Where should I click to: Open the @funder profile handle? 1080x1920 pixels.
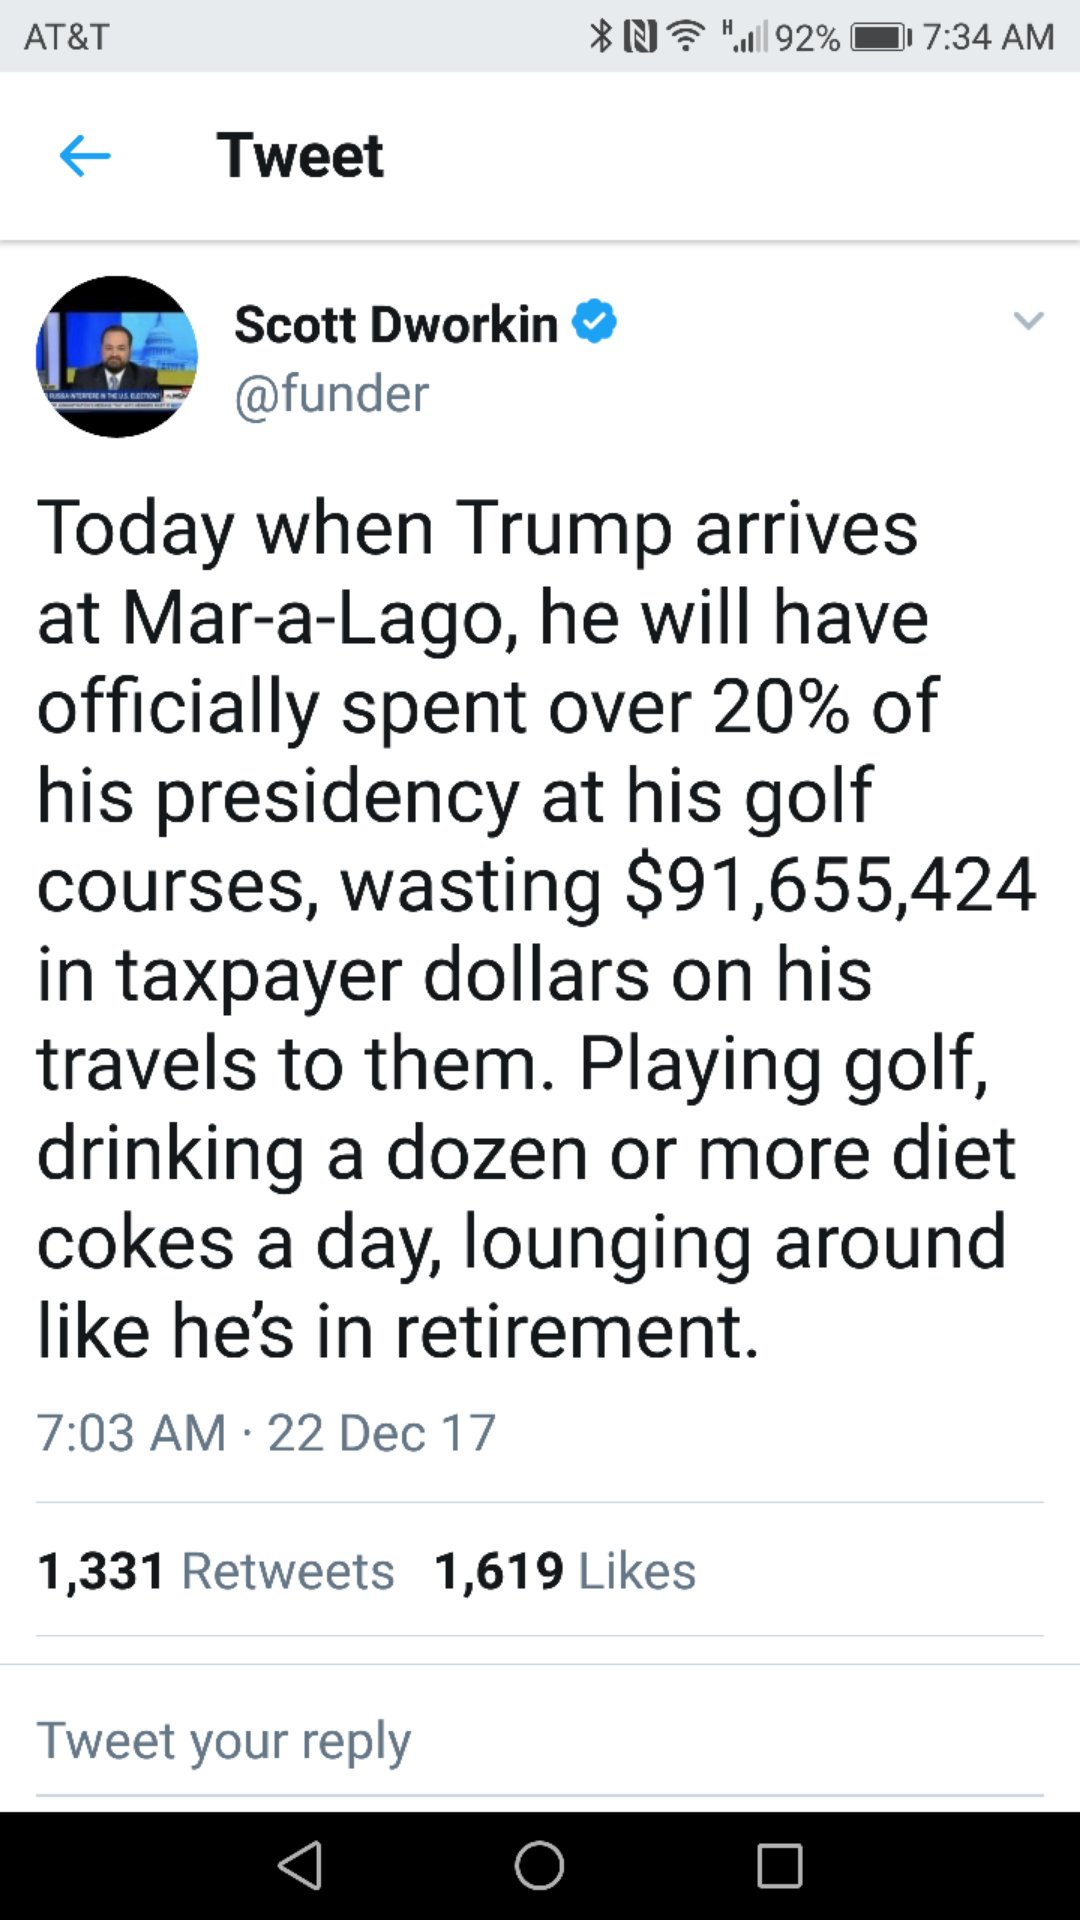[x=331, y=393]
